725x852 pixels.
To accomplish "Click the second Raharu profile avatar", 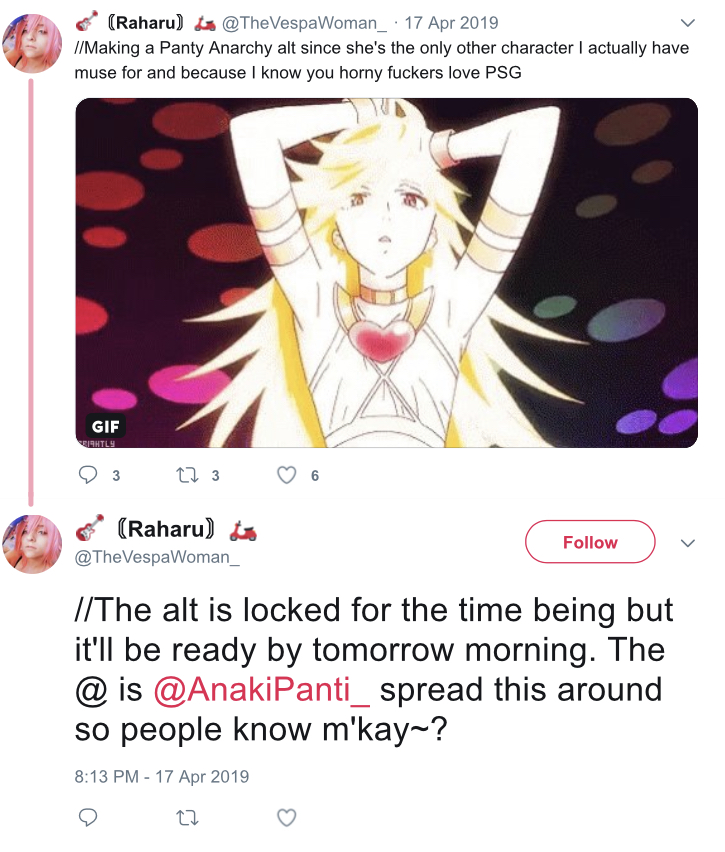I will 32,544.
